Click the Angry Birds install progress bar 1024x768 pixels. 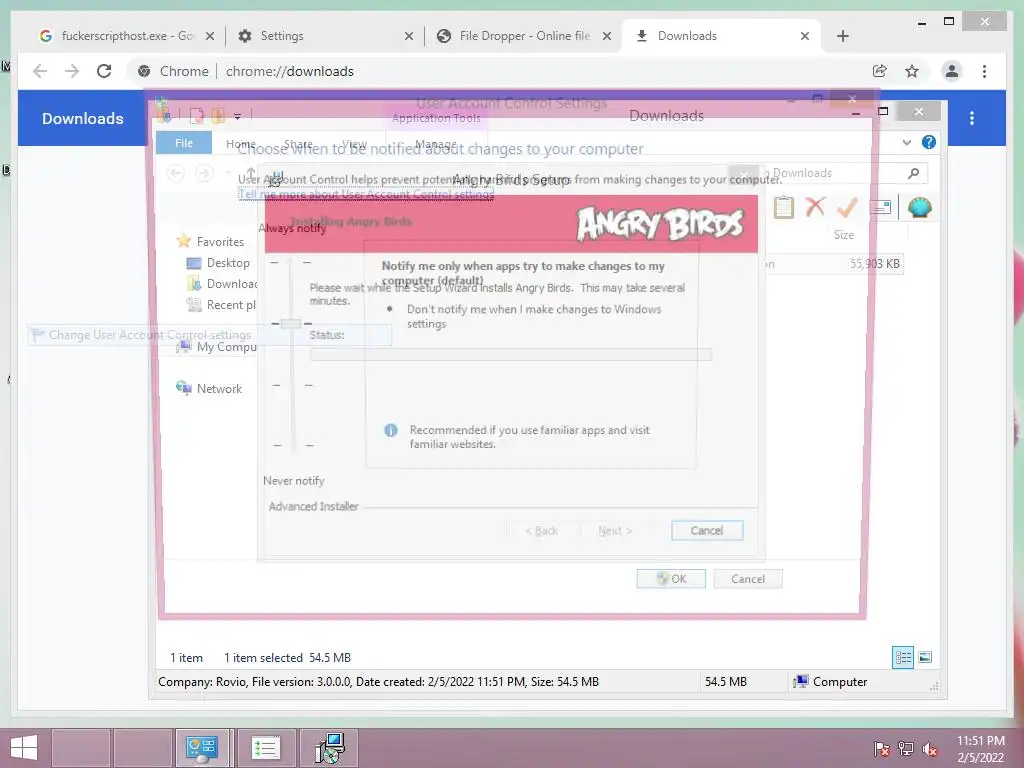511,354
